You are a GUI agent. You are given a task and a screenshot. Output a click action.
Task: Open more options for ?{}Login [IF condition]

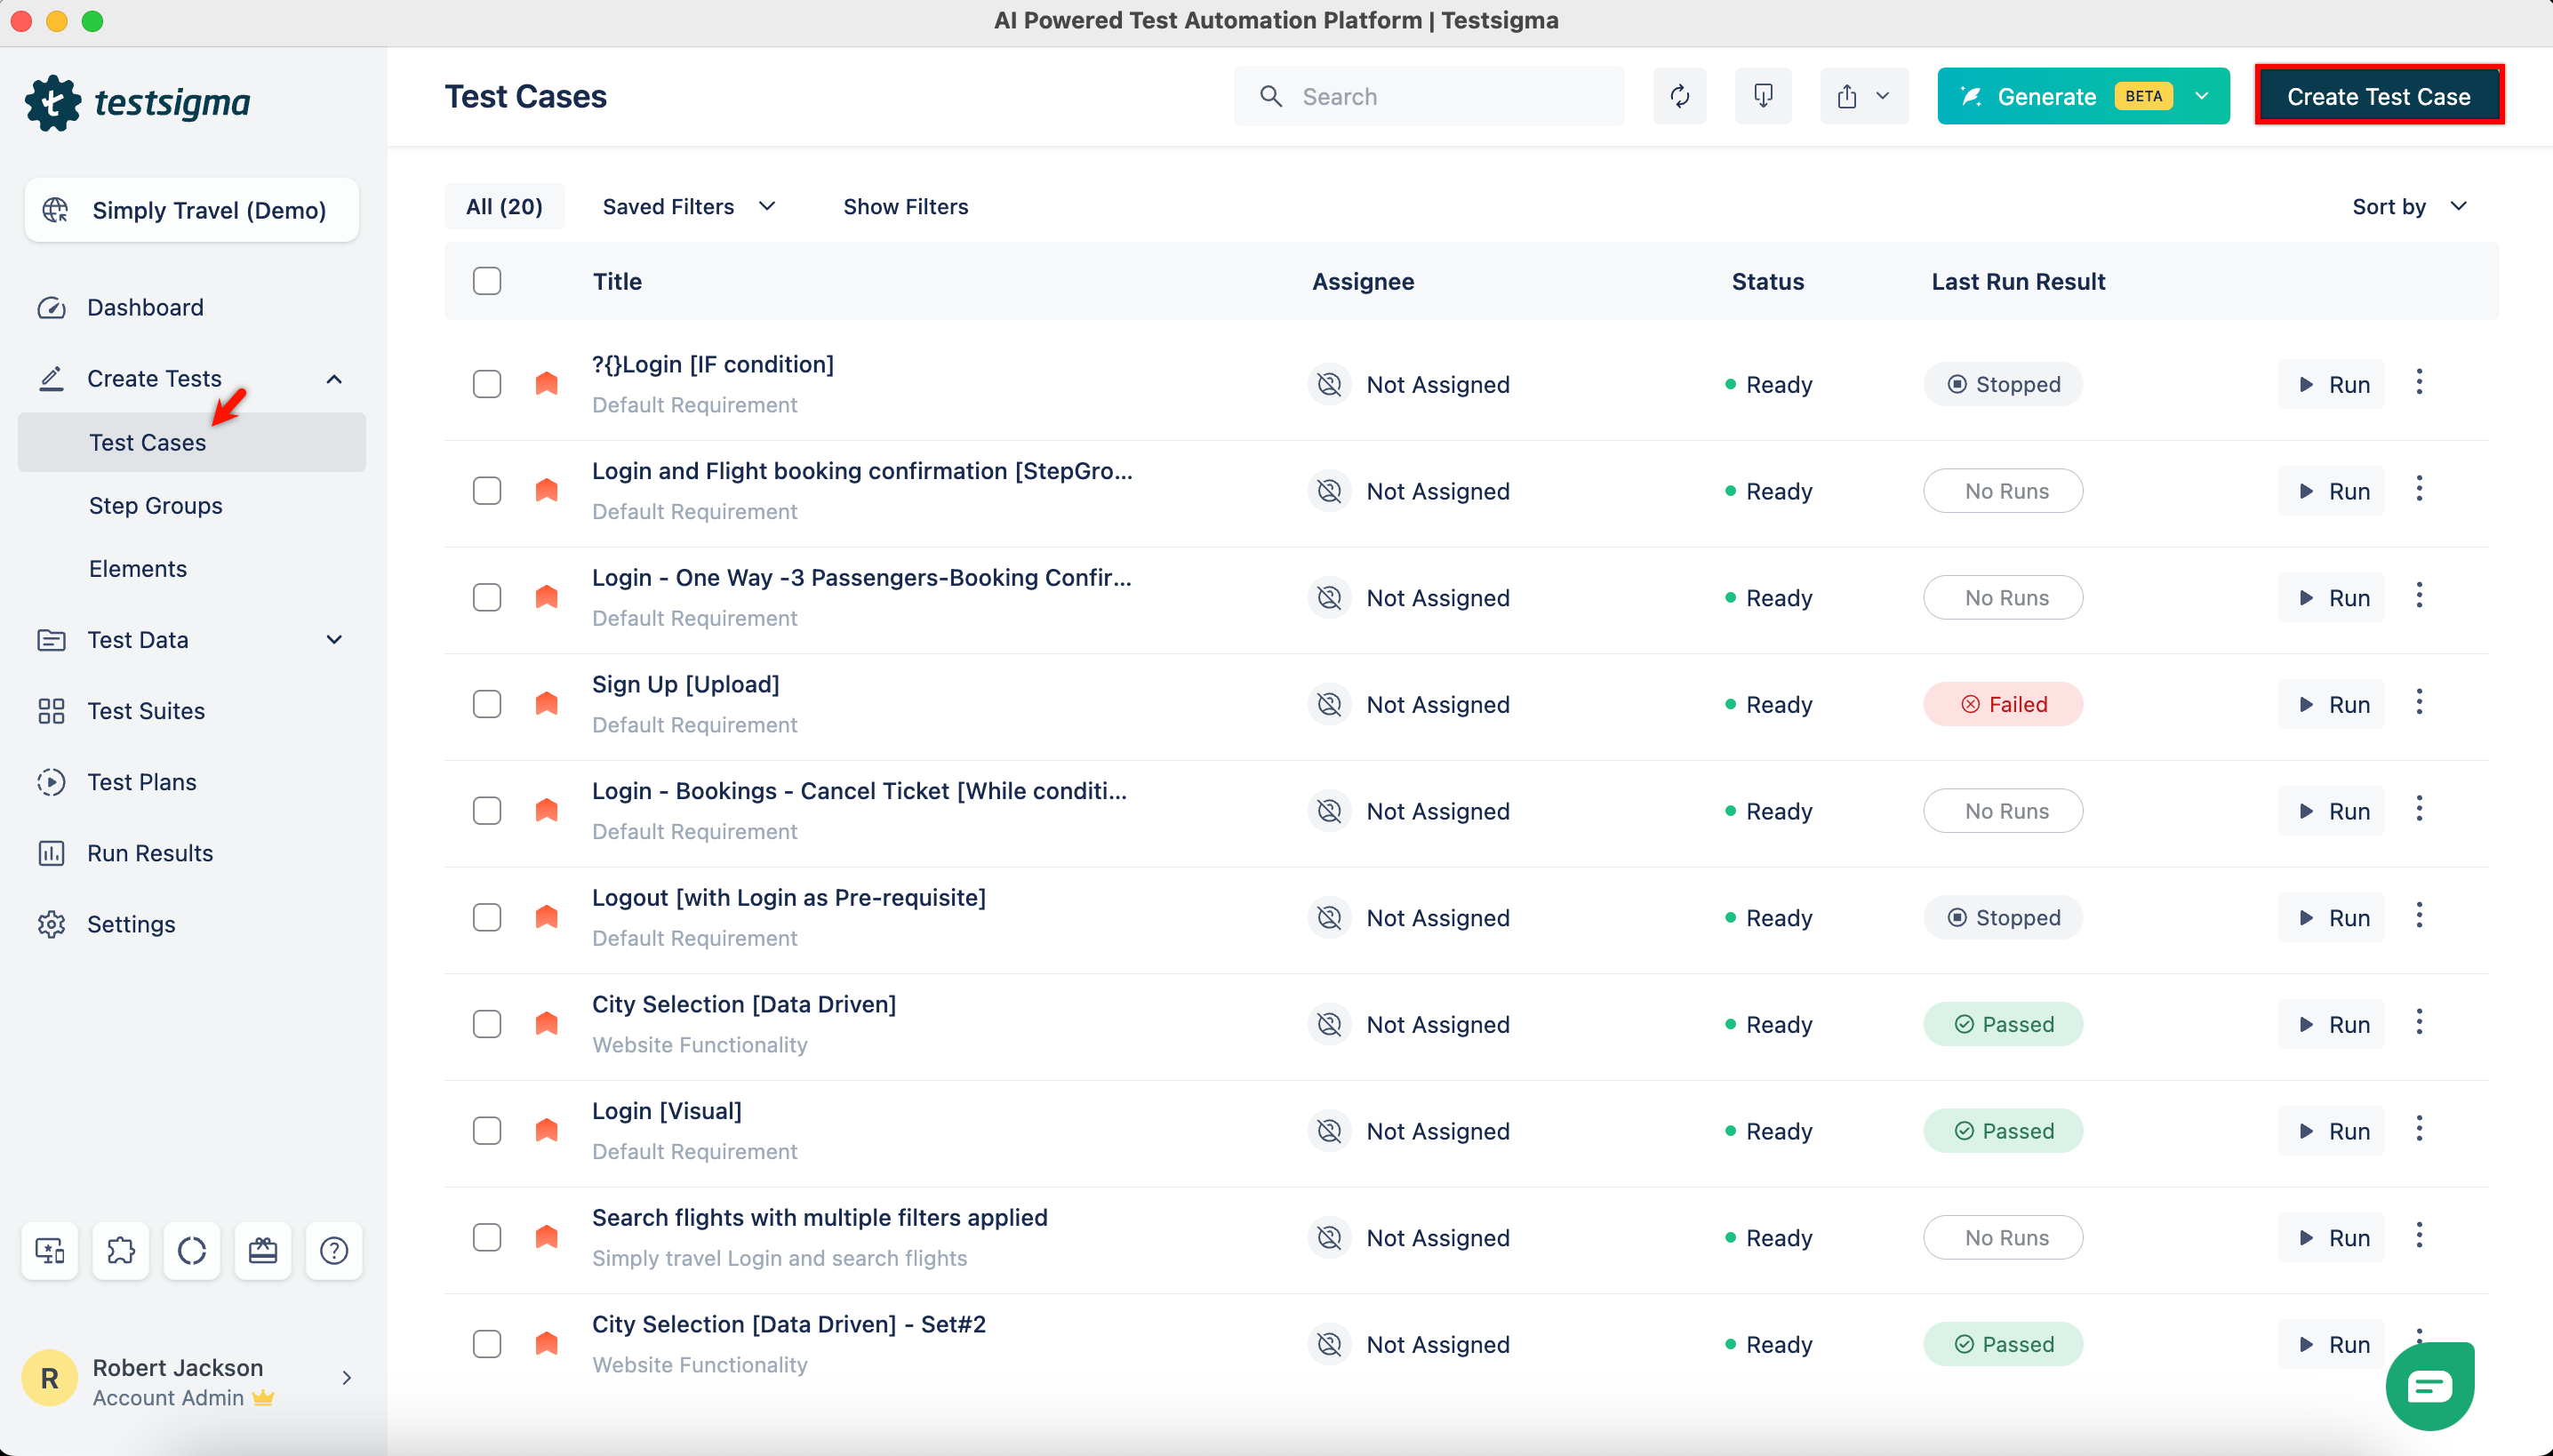(2419, 382)
